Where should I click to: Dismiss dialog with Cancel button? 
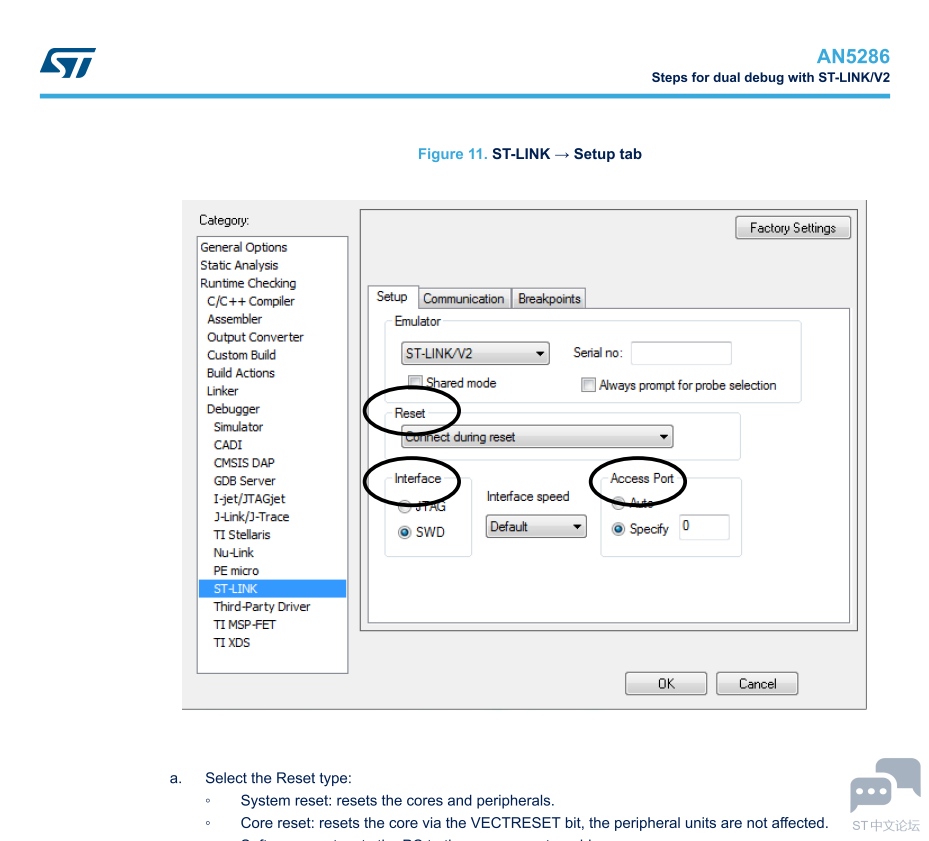pyautogui.click(x=757, y=683)
